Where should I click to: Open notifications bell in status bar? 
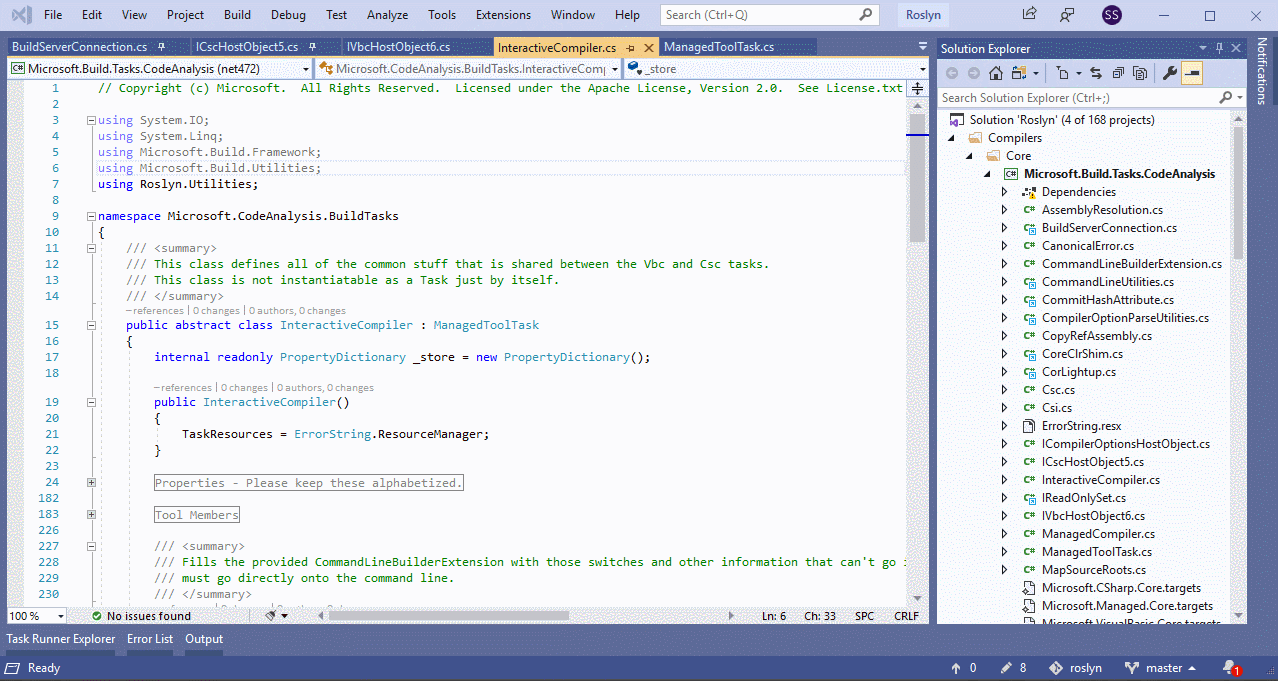pos(1229,668)
